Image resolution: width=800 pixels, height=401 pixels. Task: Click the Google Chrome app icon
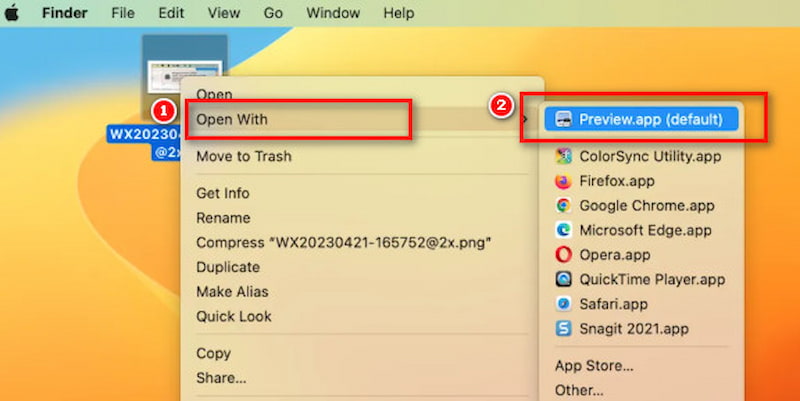pos(563,206)
